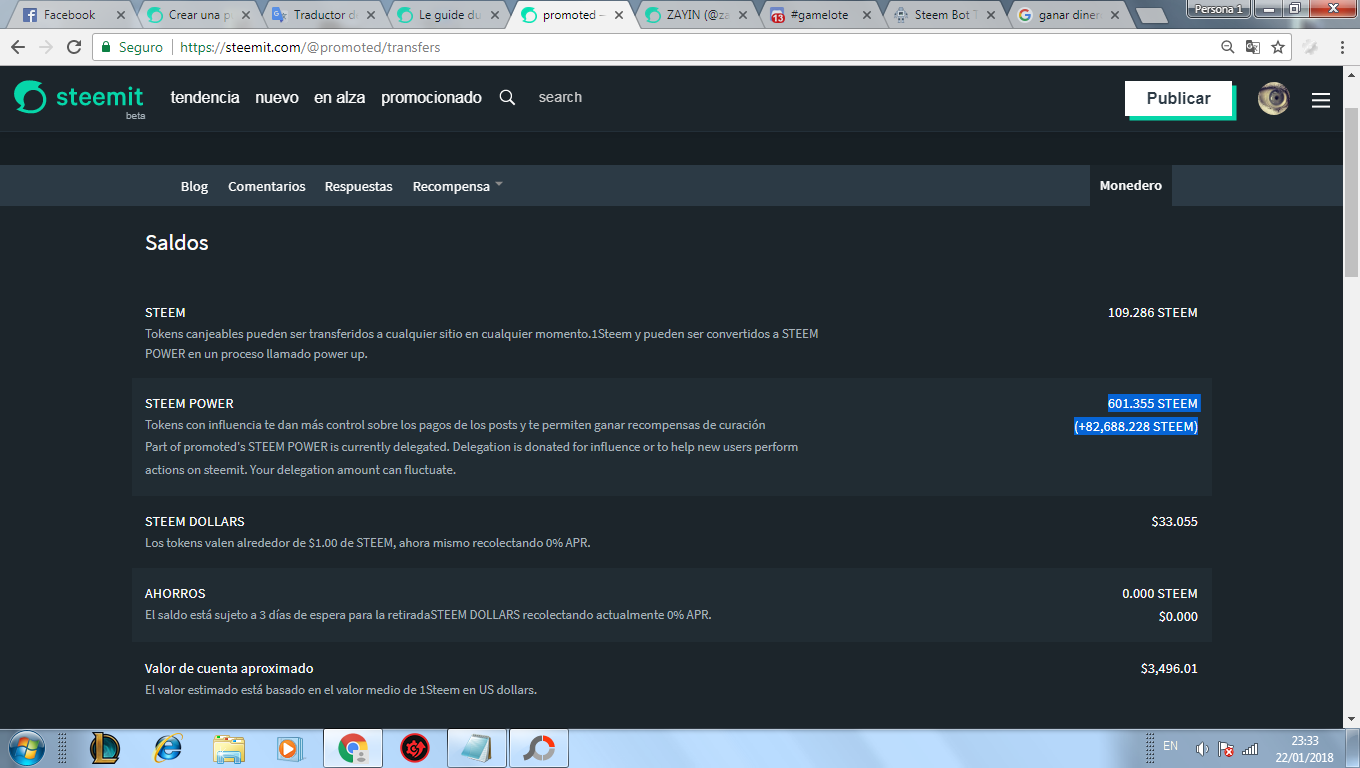Click the network signal icon in the tray
The image size is (1360, 768).
pyautogui.click(x=1250, y=748)
